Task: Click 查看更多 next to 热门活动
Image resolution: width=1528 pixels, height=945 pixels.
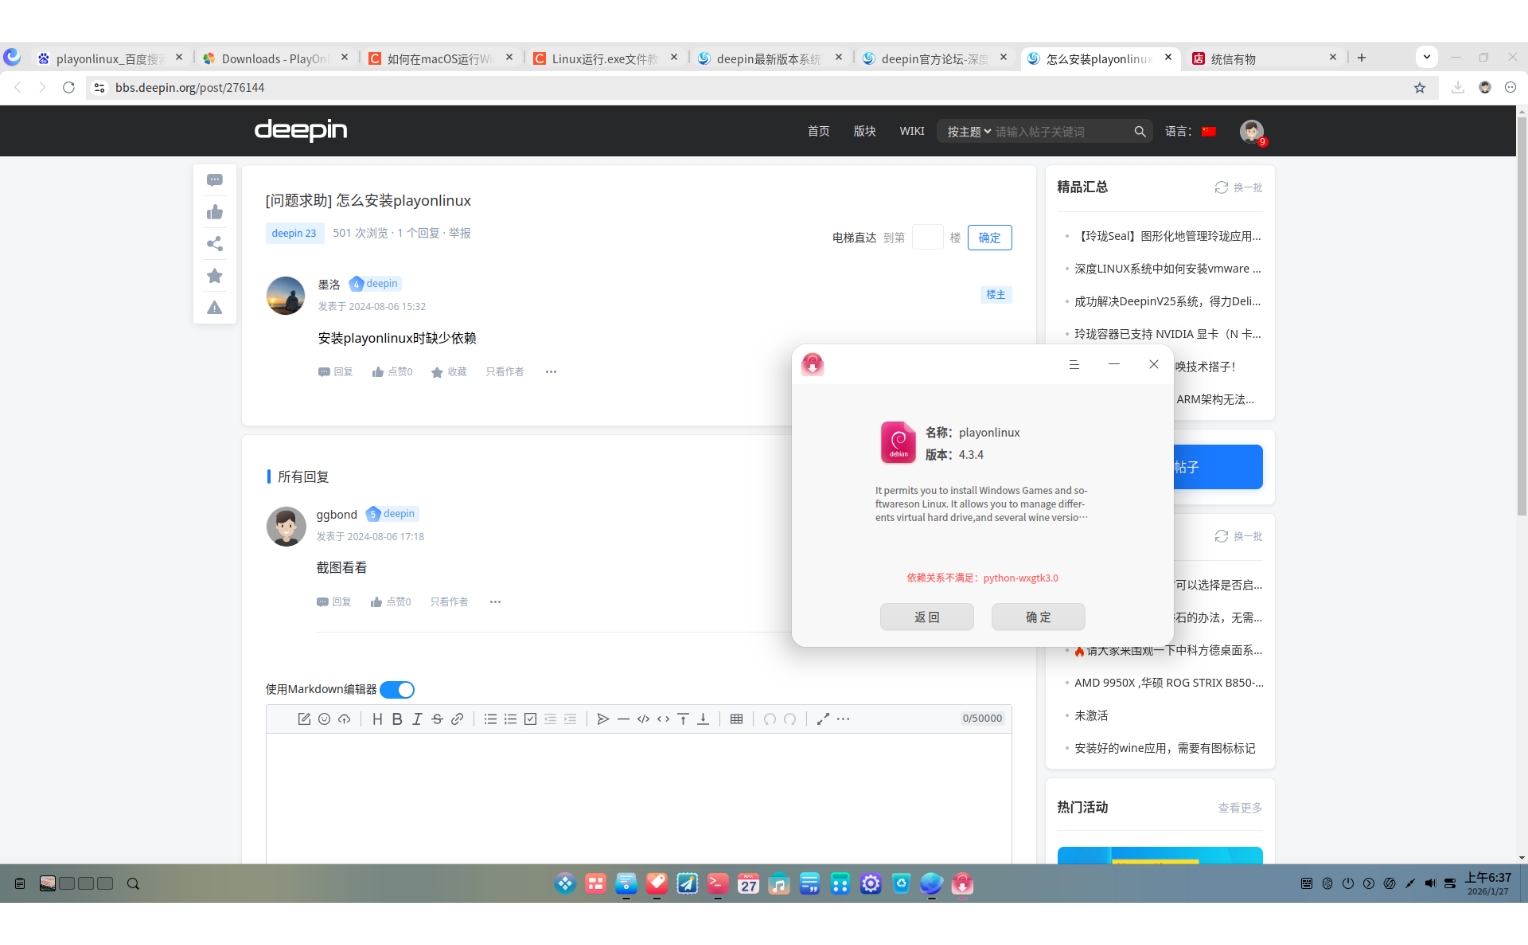Action: pos(1240,808)
